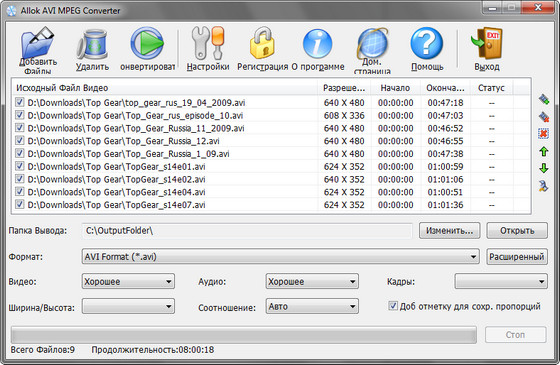Screen dimensions: 560x365
Task: Open the Дом. страница globe icon
Action: coord(372,44)
